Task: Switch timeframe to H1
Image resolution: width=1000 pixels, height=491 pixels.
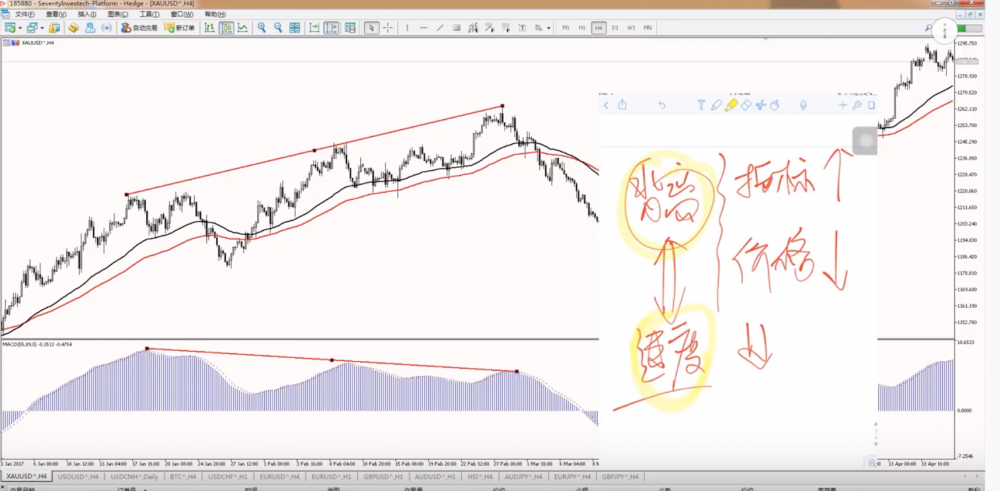Action: [582, 28]
